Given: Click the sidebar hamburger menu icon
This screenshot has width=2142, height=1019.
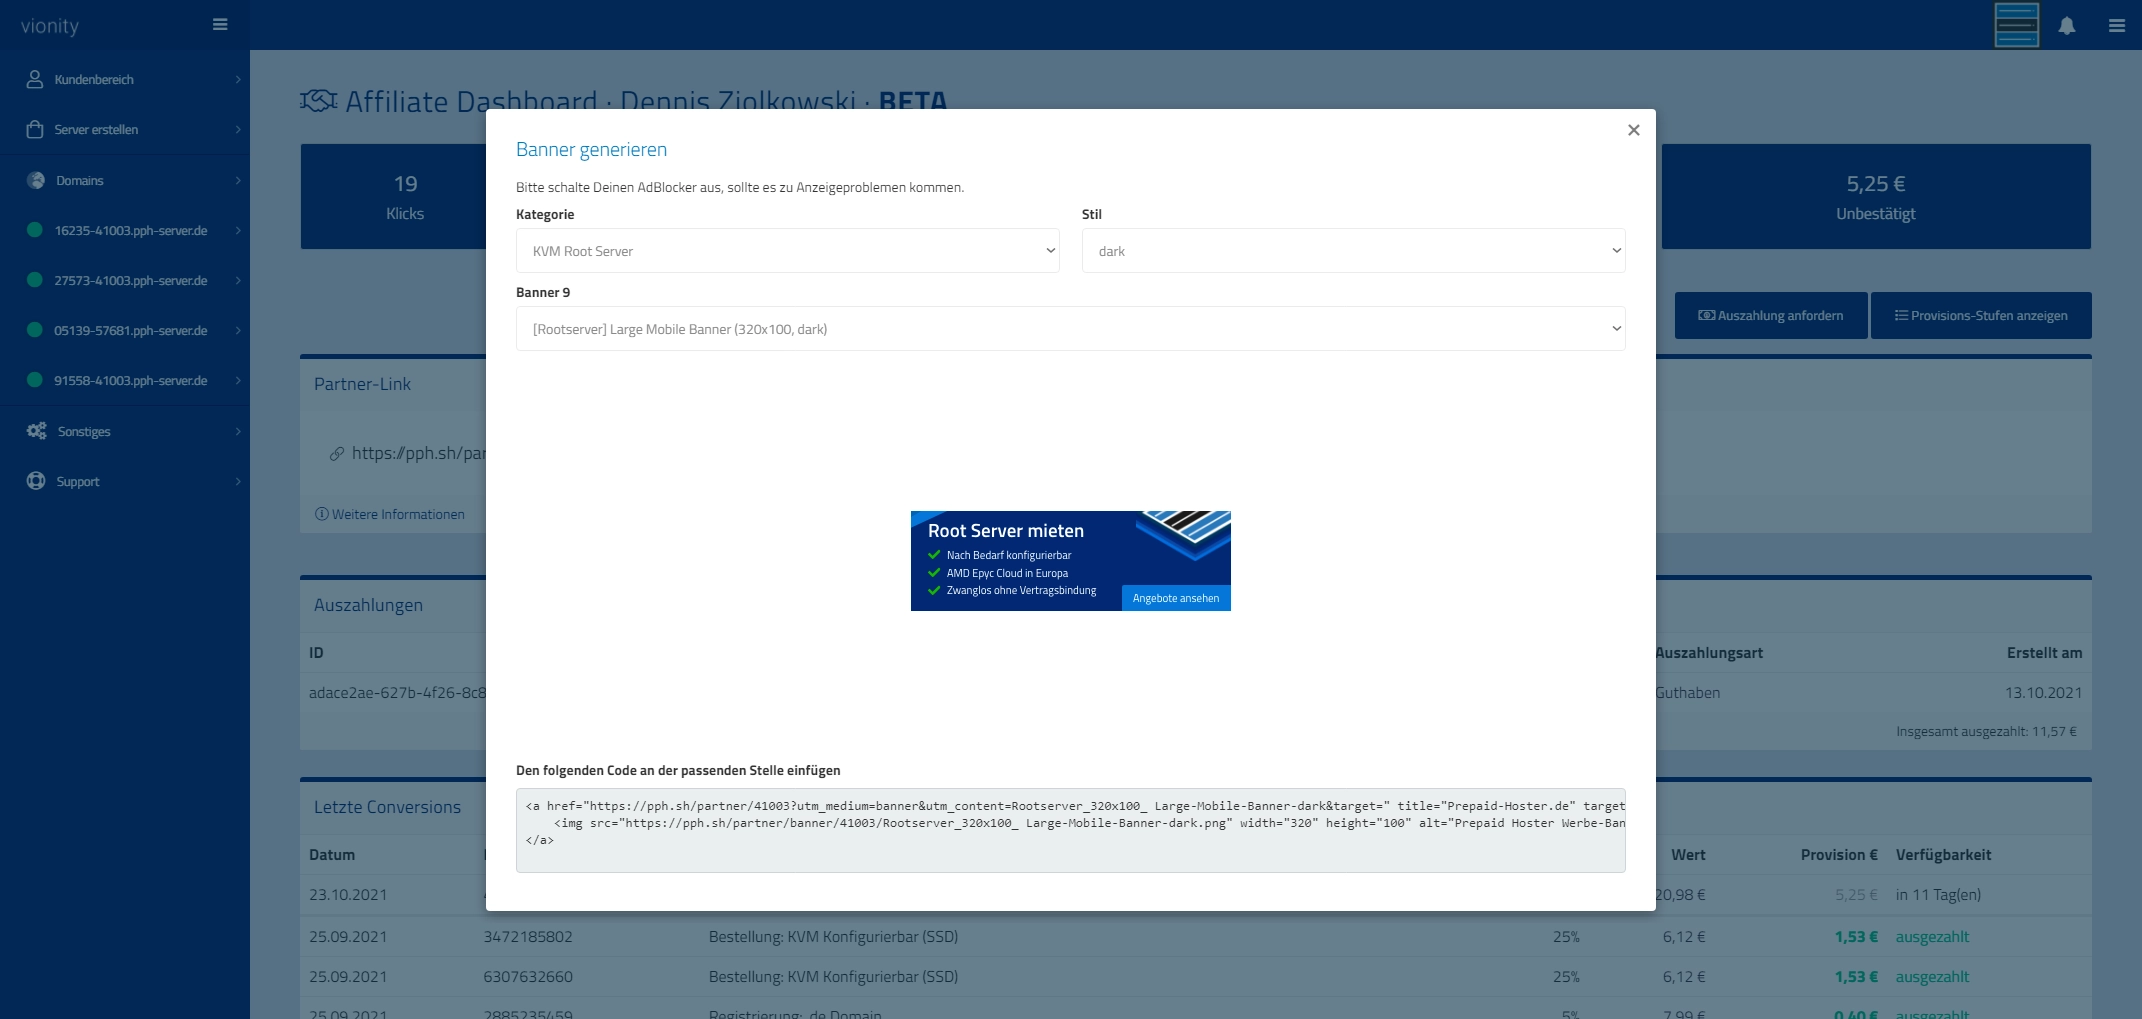Looking at the screenshot, I should (x=220, y=25).
